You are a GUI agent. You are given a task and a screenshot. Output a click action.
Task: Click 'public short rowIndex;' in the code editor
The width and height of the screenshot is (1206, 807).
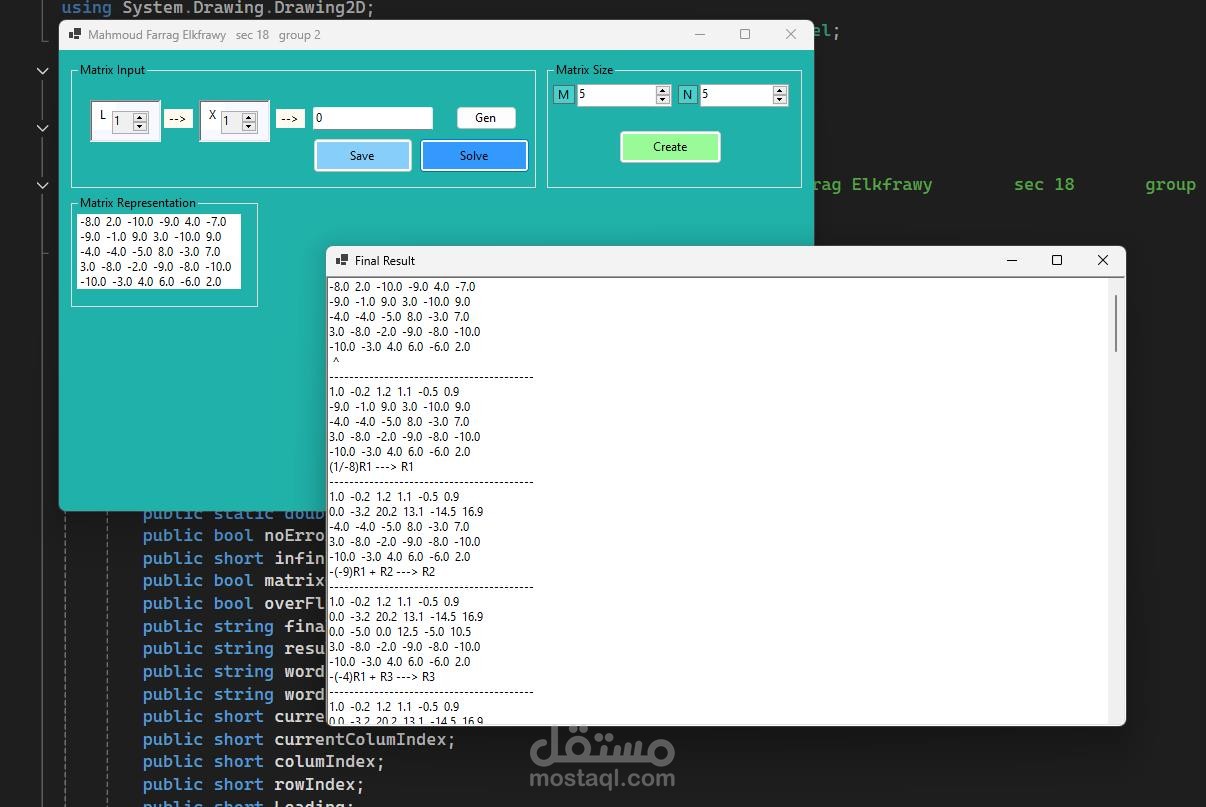[x=253, y=784]
